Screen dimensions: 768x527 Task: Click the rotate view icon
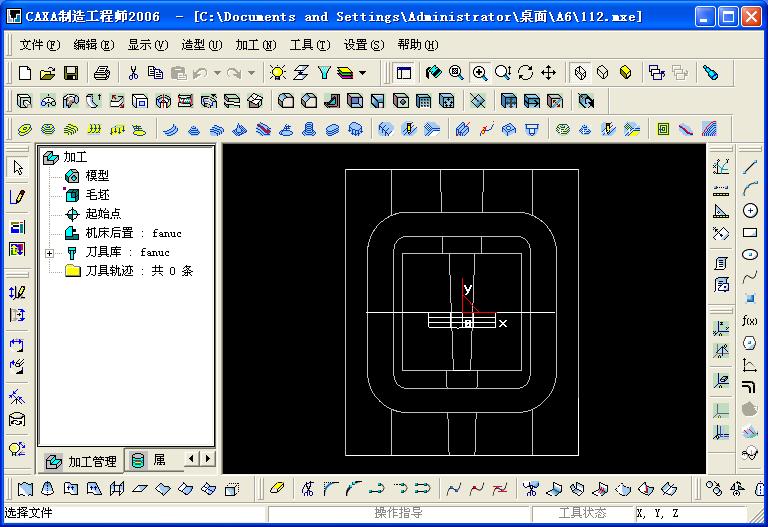click(526, 73)
